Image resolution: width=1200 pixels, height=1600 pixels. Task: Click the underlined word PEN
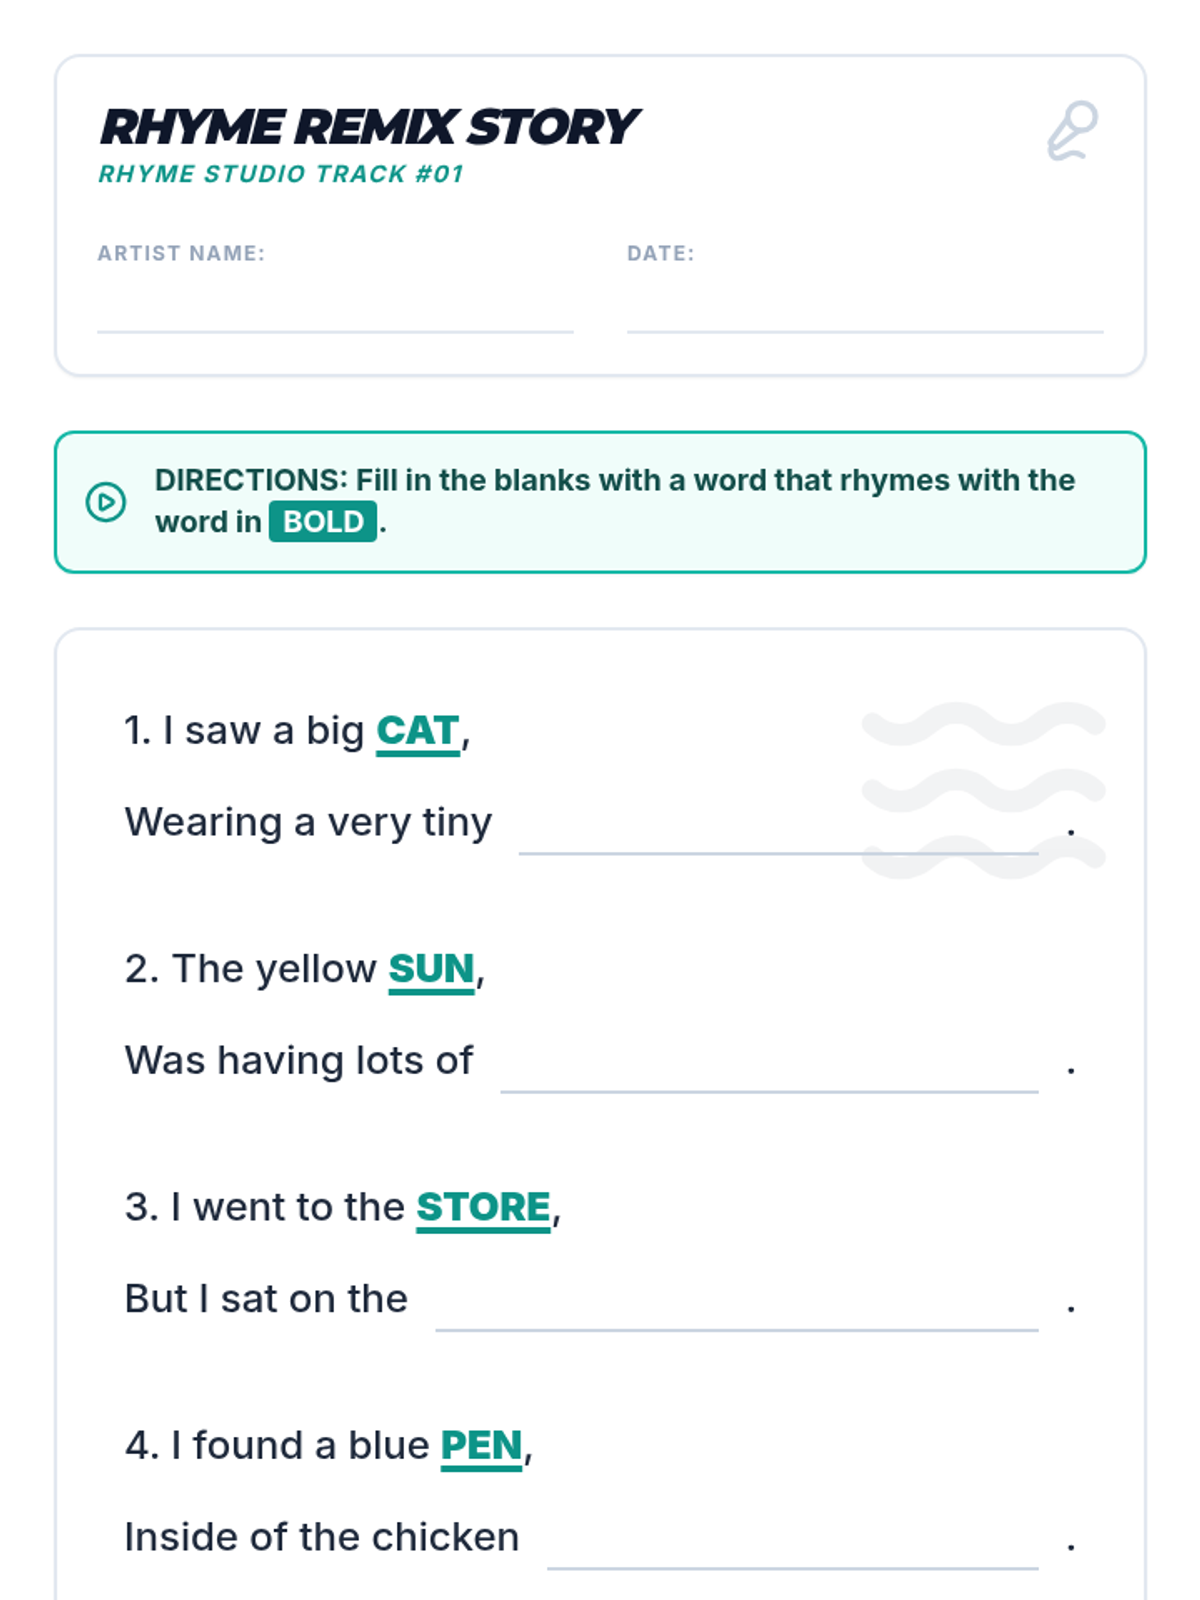tap(482, 1445)
